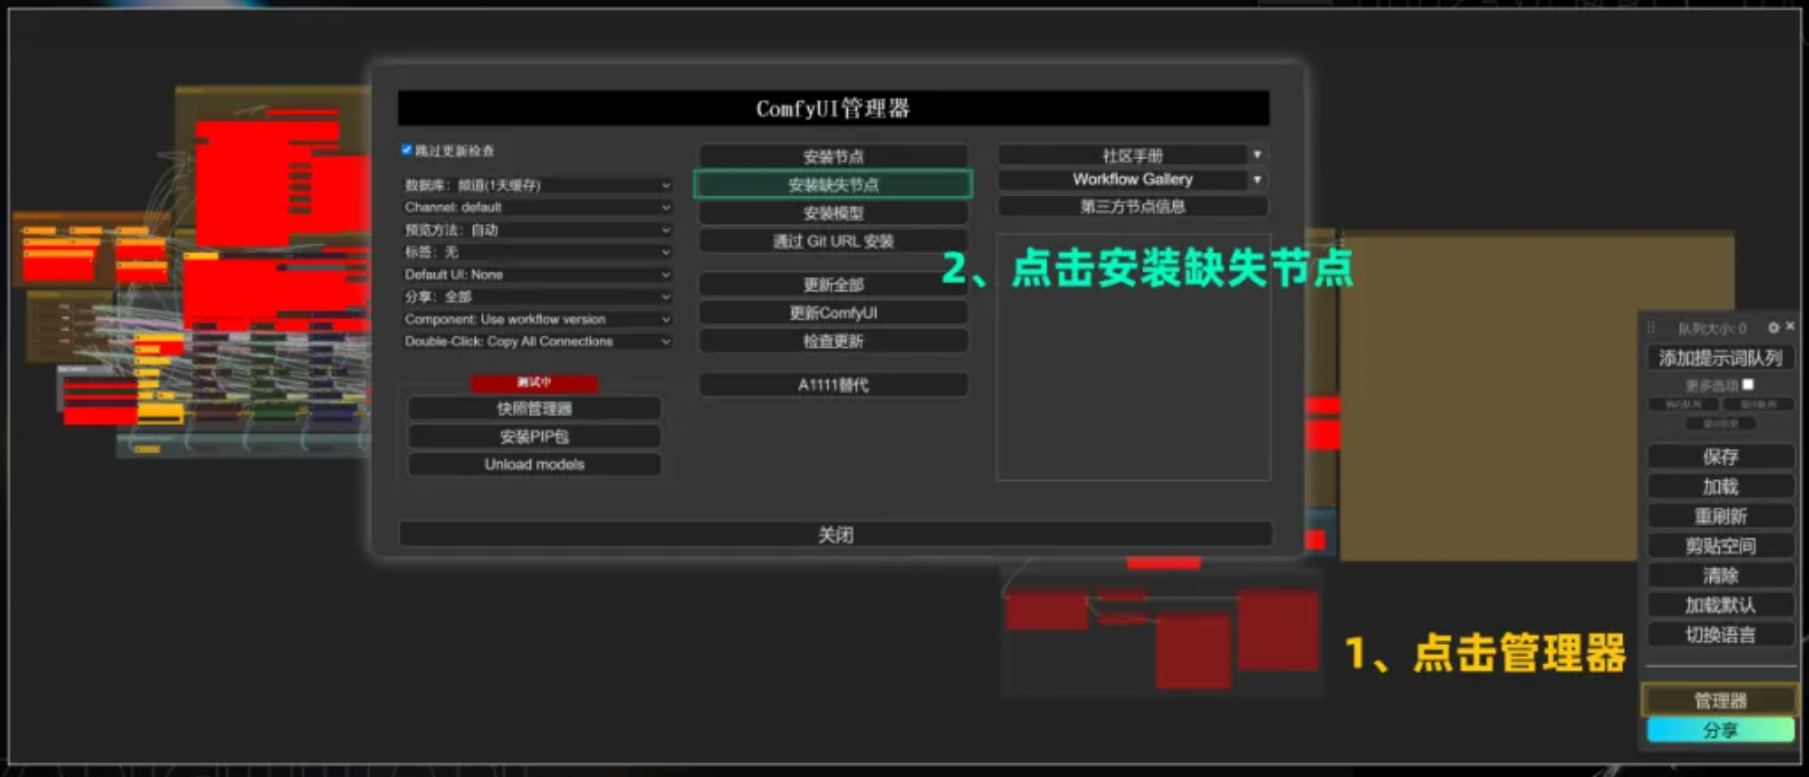Viewport: 1809px width, 777px height.
Task: Open Component: Use workflow version dropdown
Action: 537,319
